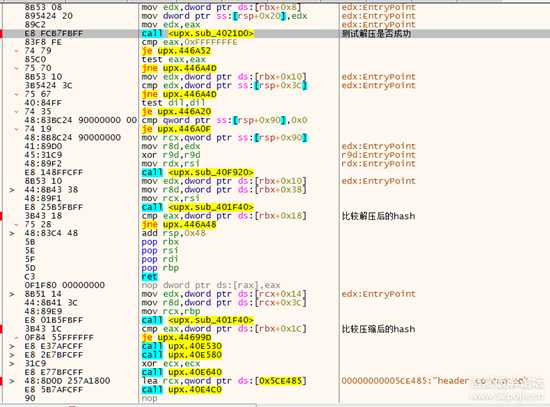550x407 pixels.
Task: Click the comment 比较压缩后的hash
Action: coord(378,329)
